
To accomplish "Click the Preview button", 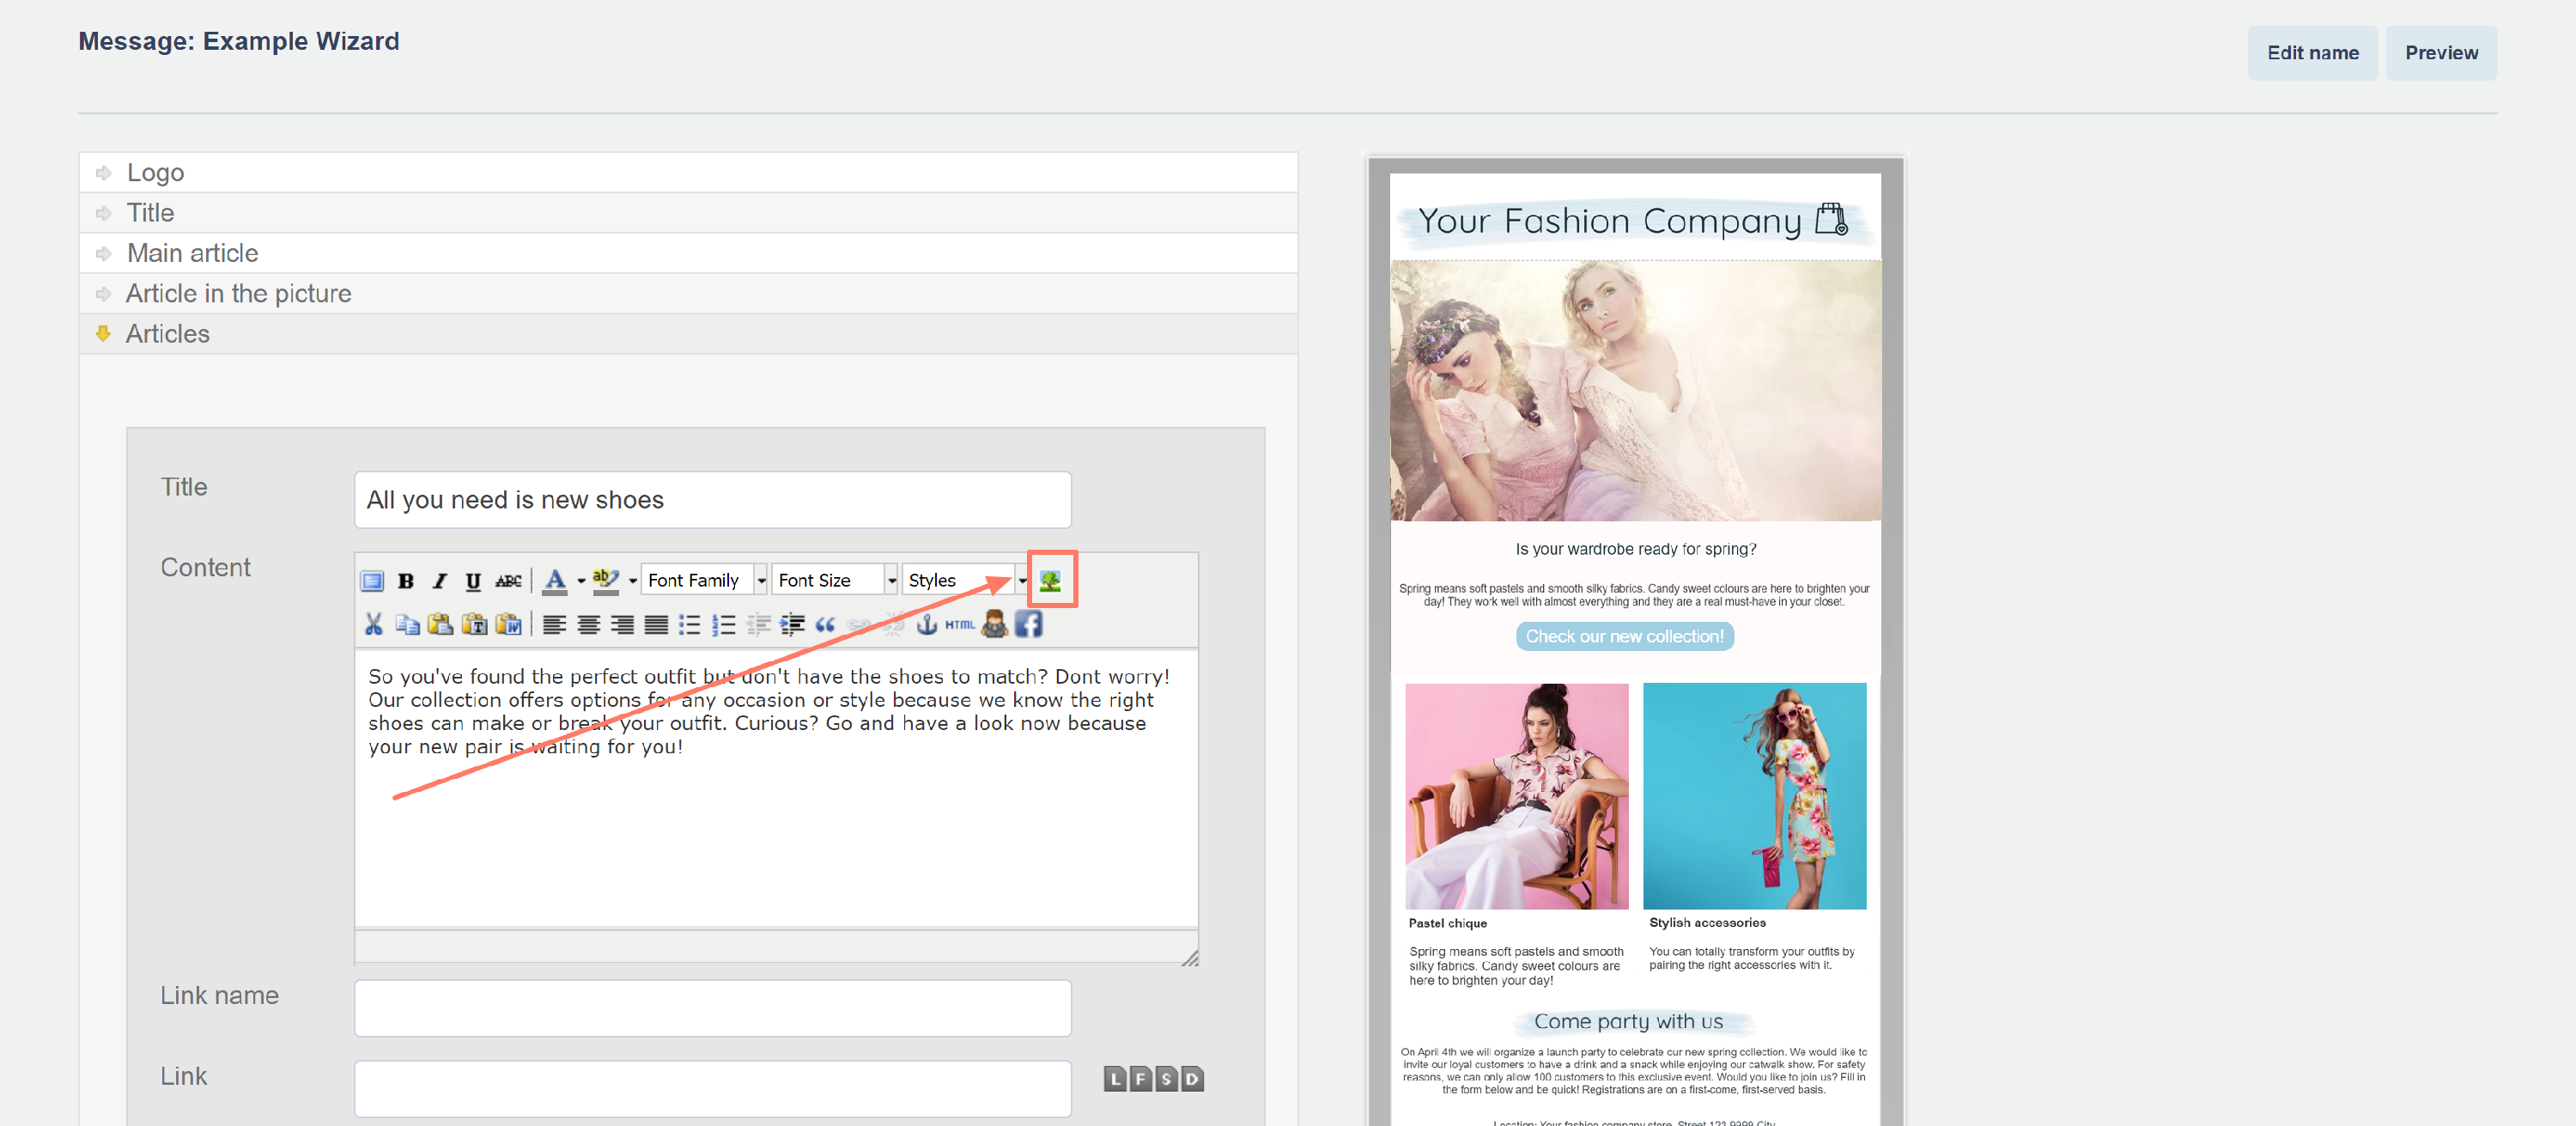I will point(2441,53).
